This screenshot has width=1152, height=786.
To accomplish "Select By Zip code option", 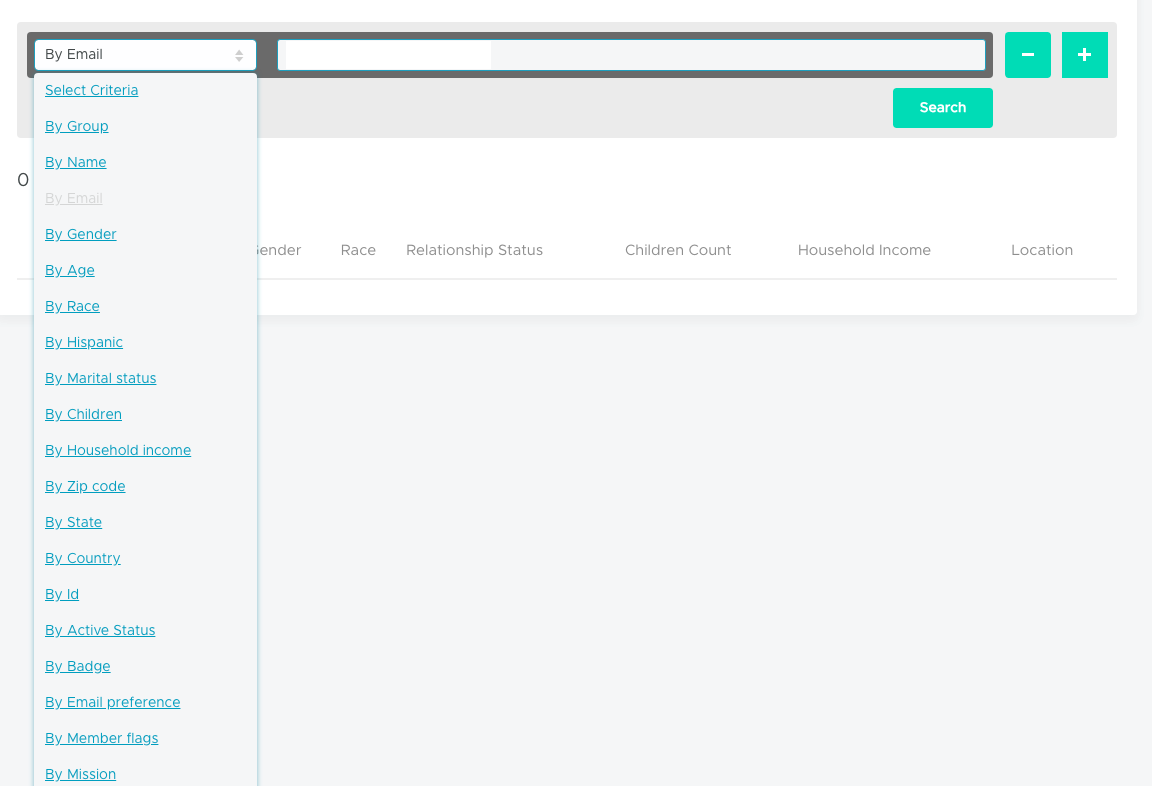I will pyautogui.click(x=85, y=486).
